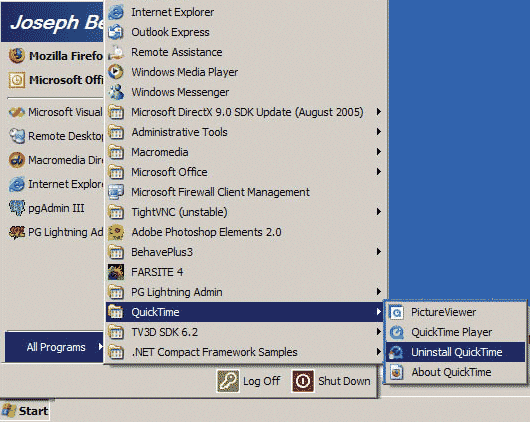530x422 pixels.
Task: Expand the PG Lightning Admin submenu arrow
Action: [379, 292]
